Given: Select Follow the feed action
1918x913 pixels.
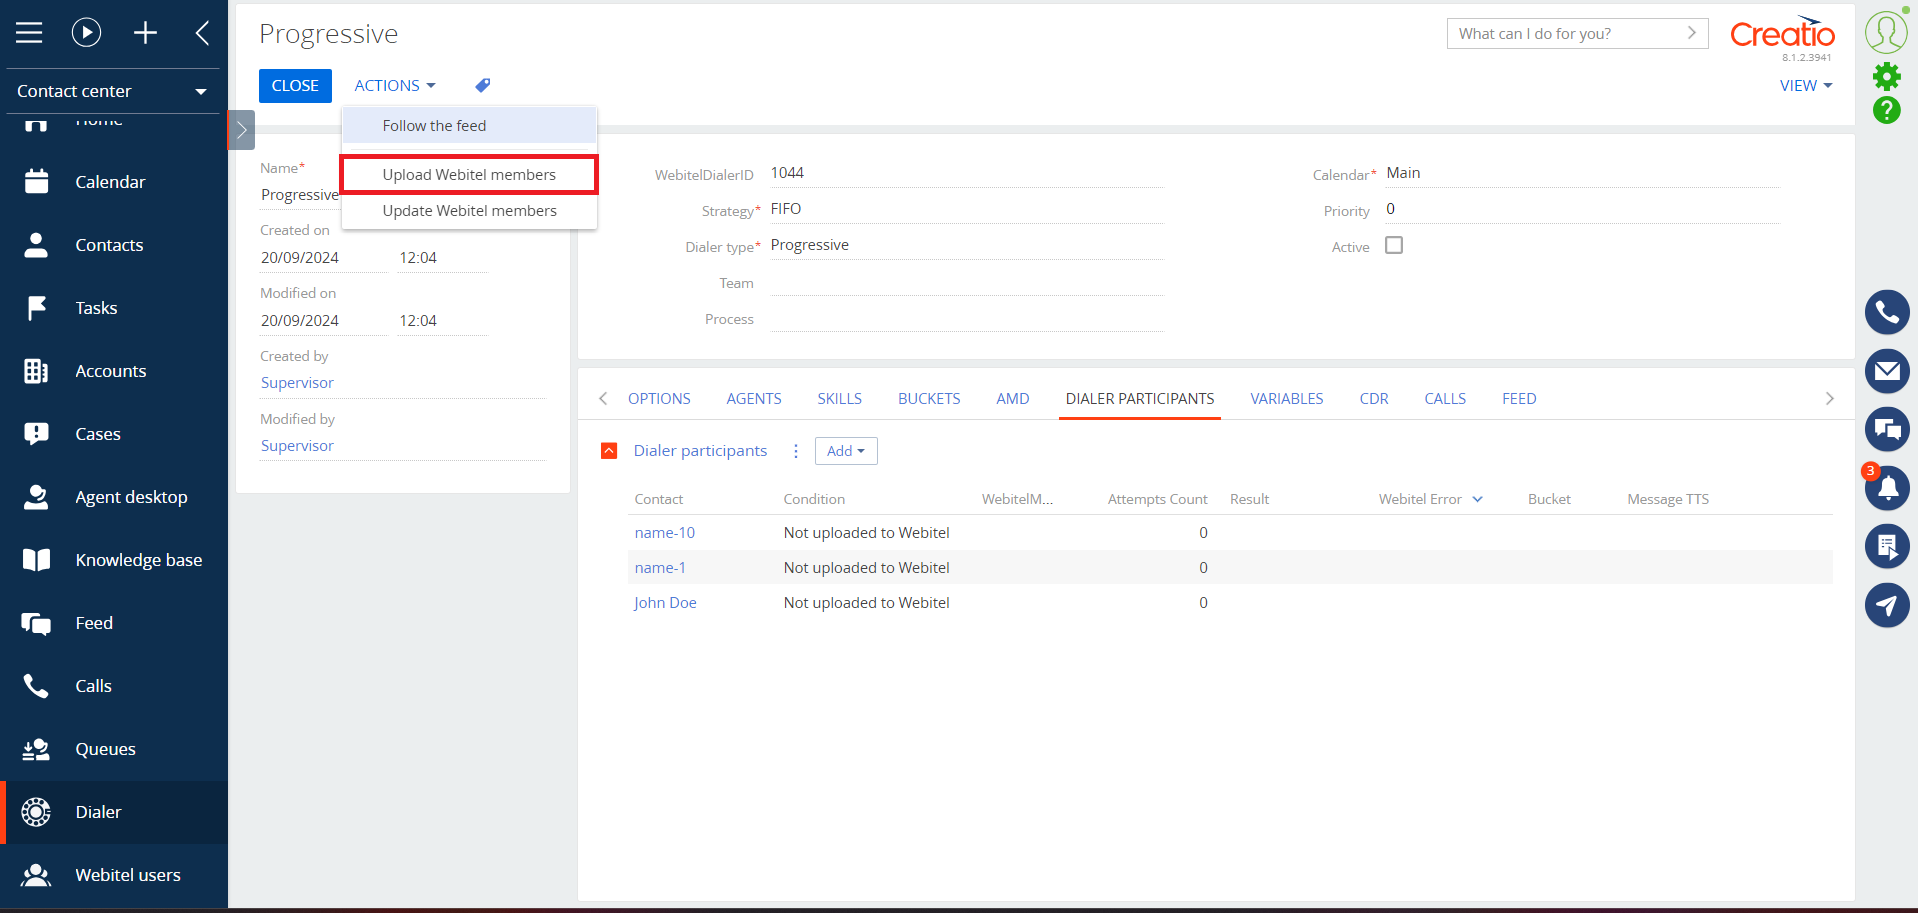Looking at the screenshot, I should point(469,126).
